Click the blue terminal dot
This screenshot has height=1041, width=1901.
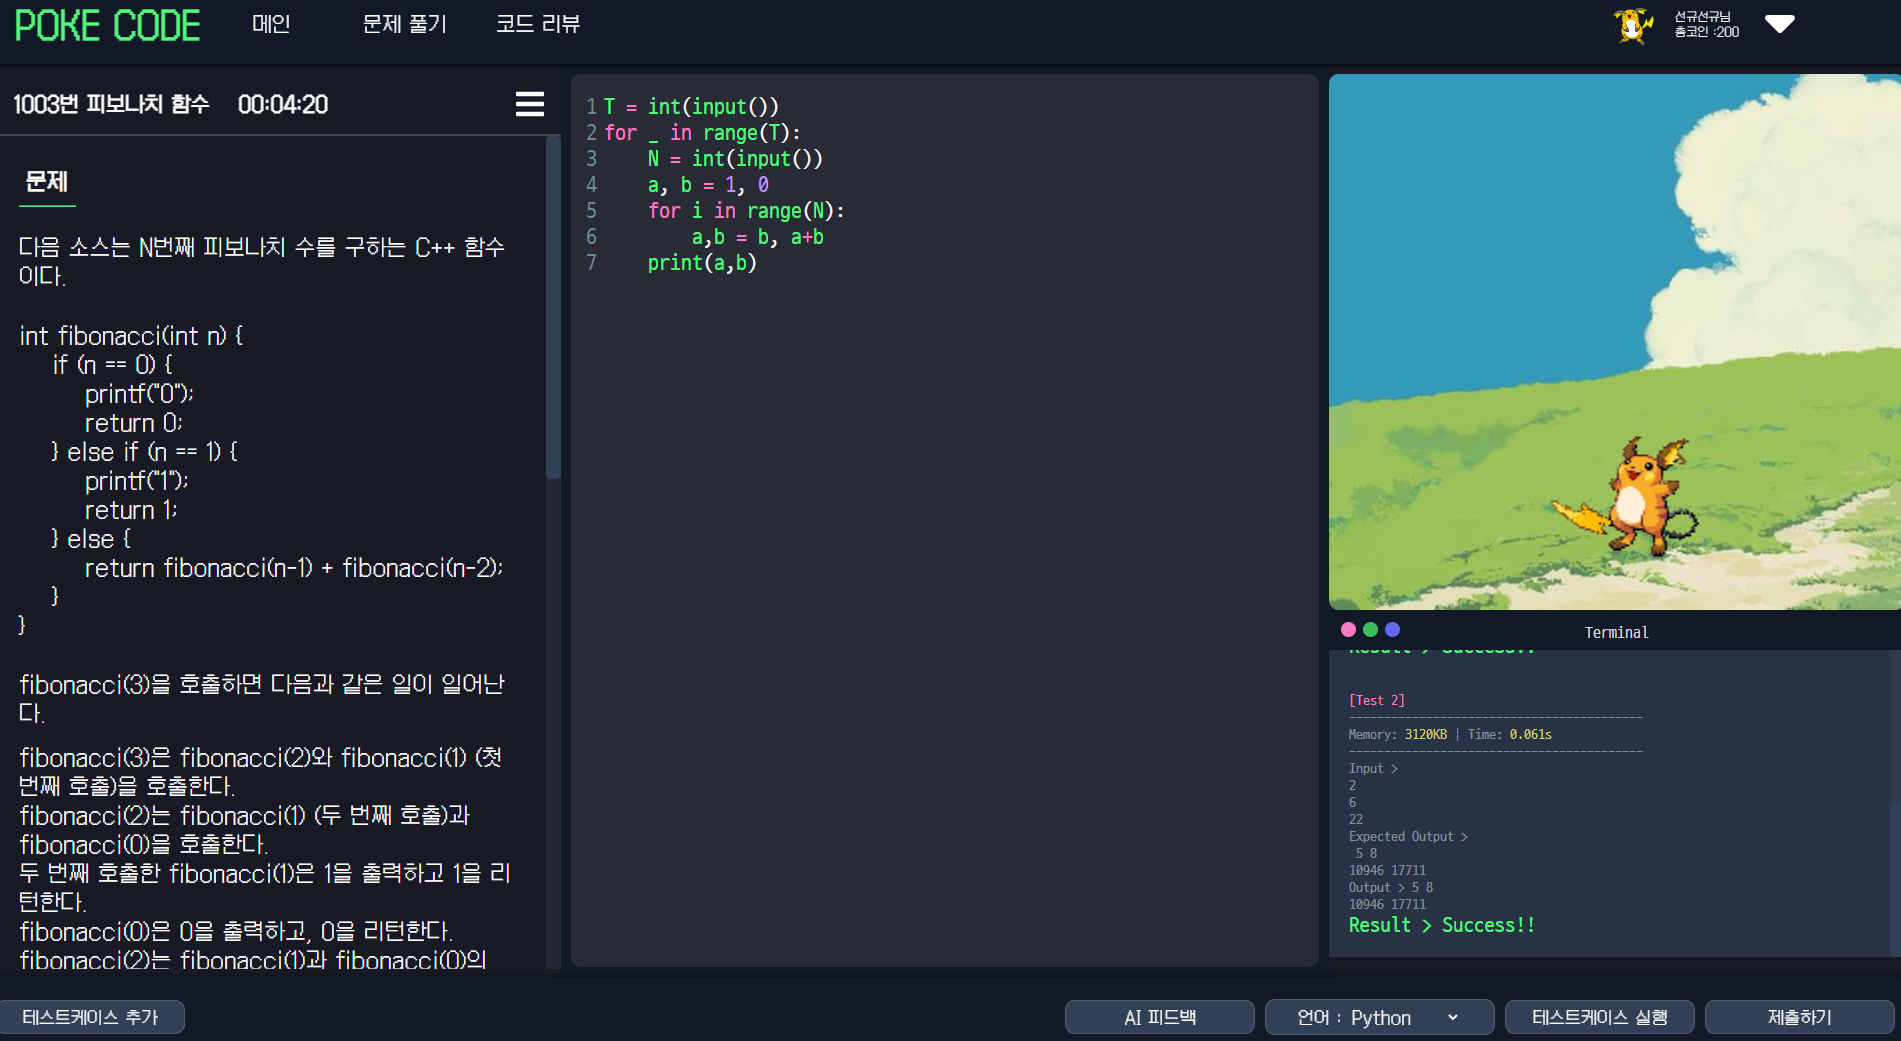click(1392, 629)
